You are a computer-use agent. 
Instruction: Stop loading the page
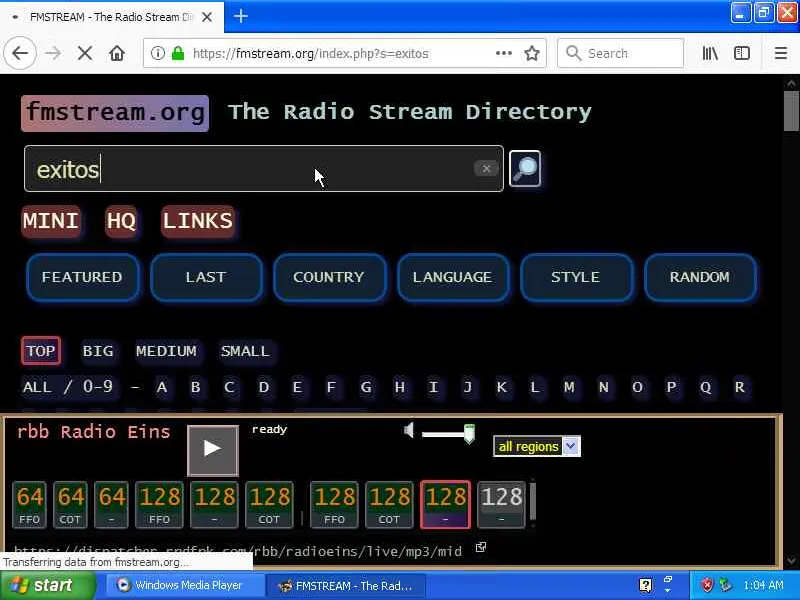pyautogui.click(x=85, y=53)
